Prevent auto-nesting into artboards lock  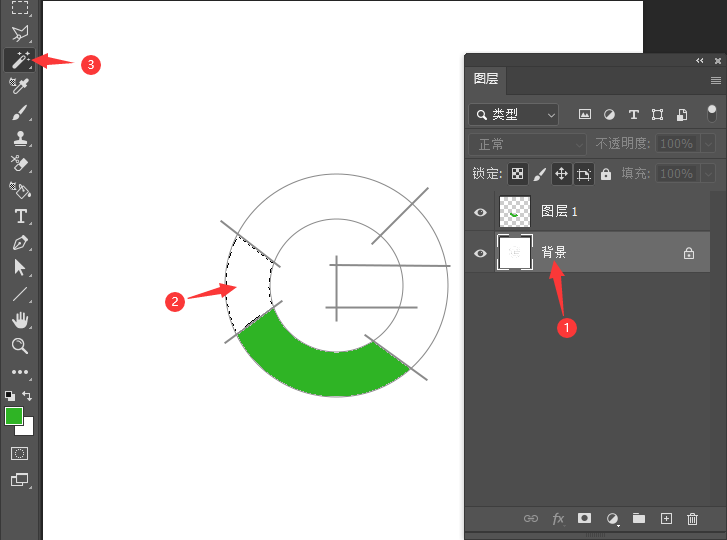pos(584,174)
